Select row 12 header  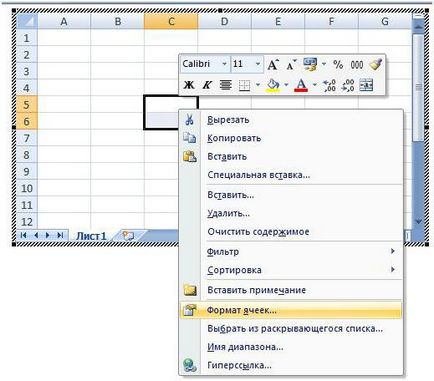(27, 222)
